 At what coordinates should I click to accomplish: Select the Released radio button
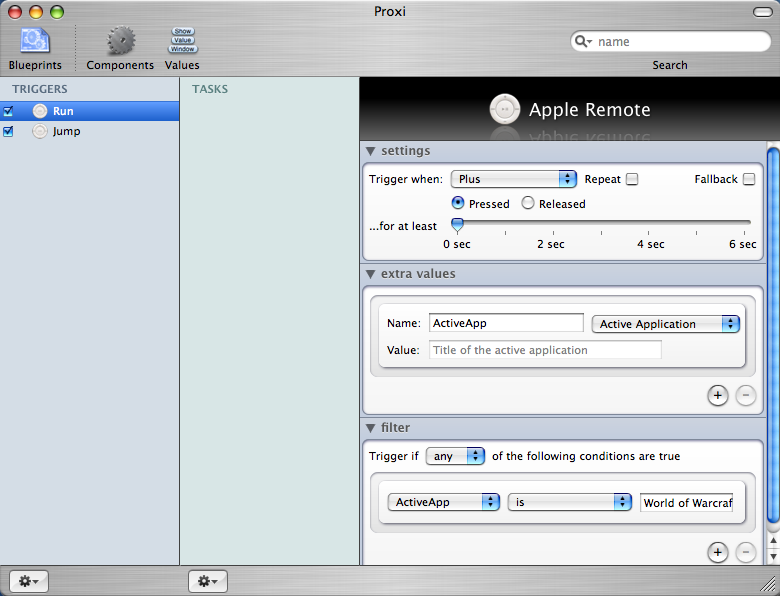(528, 203)
